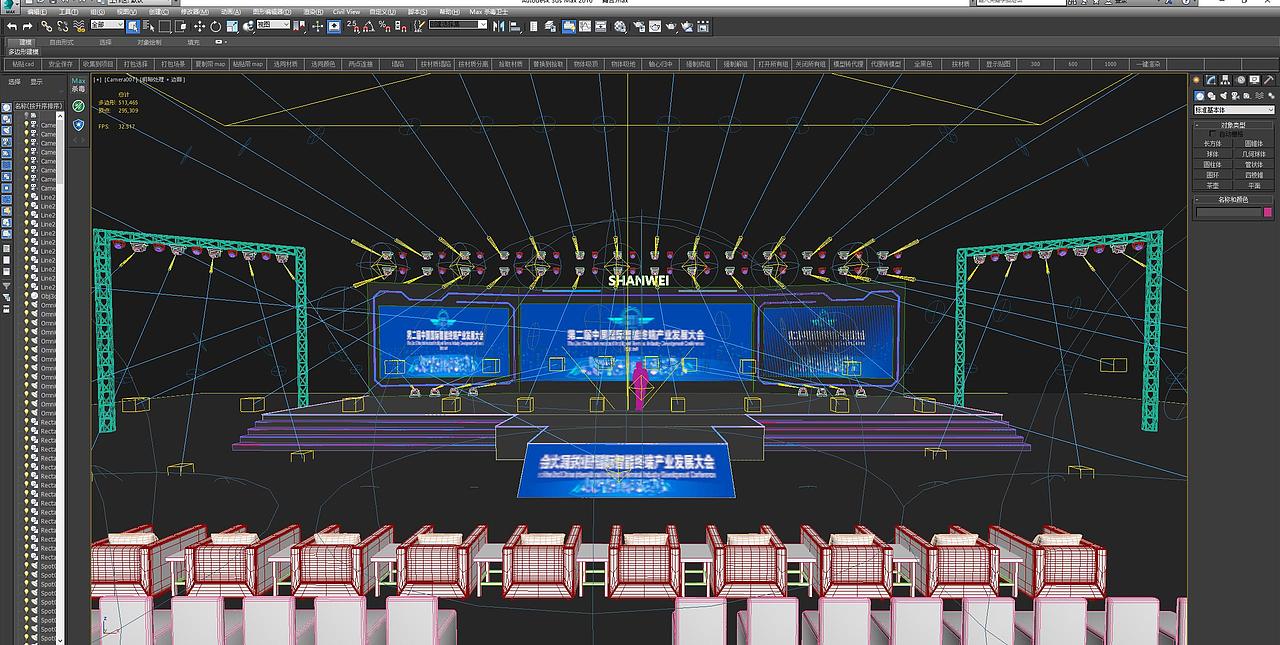
Task: Switch to the Utilities command panel tab
Action: pyautogui.click(x=1268, y=80)
